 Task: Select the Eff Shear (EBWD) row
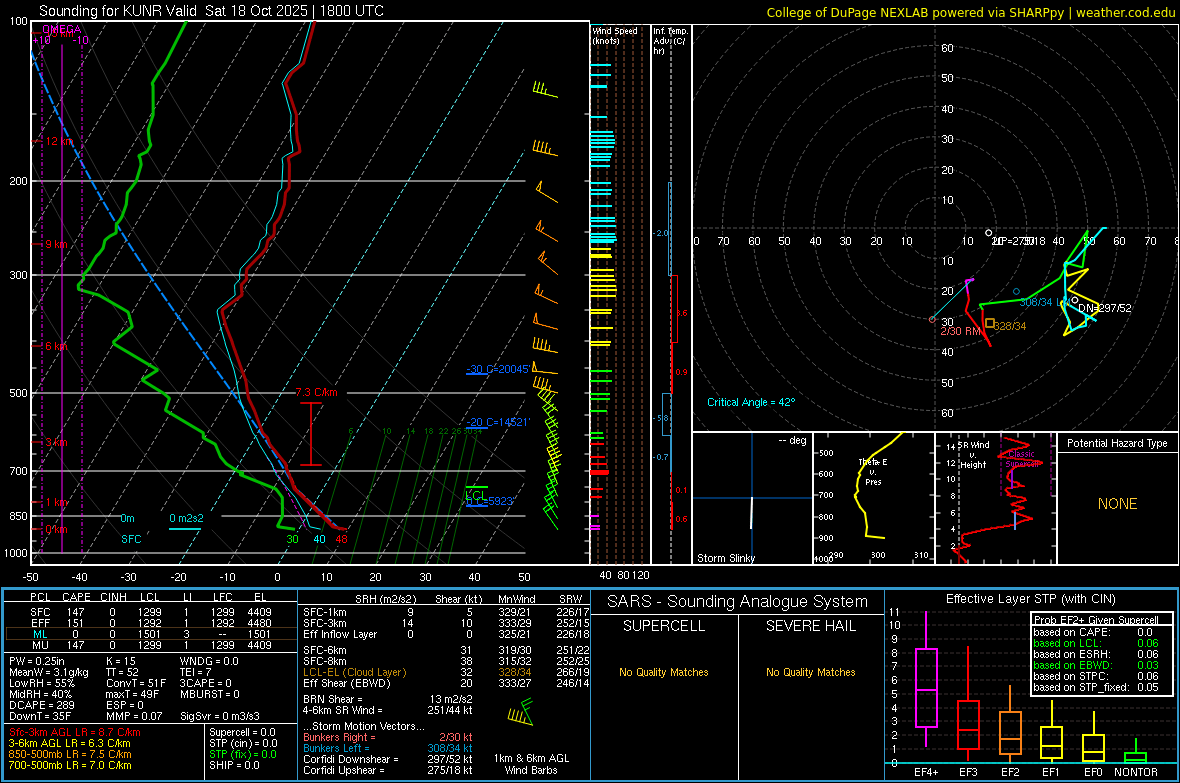click(446, 684)
